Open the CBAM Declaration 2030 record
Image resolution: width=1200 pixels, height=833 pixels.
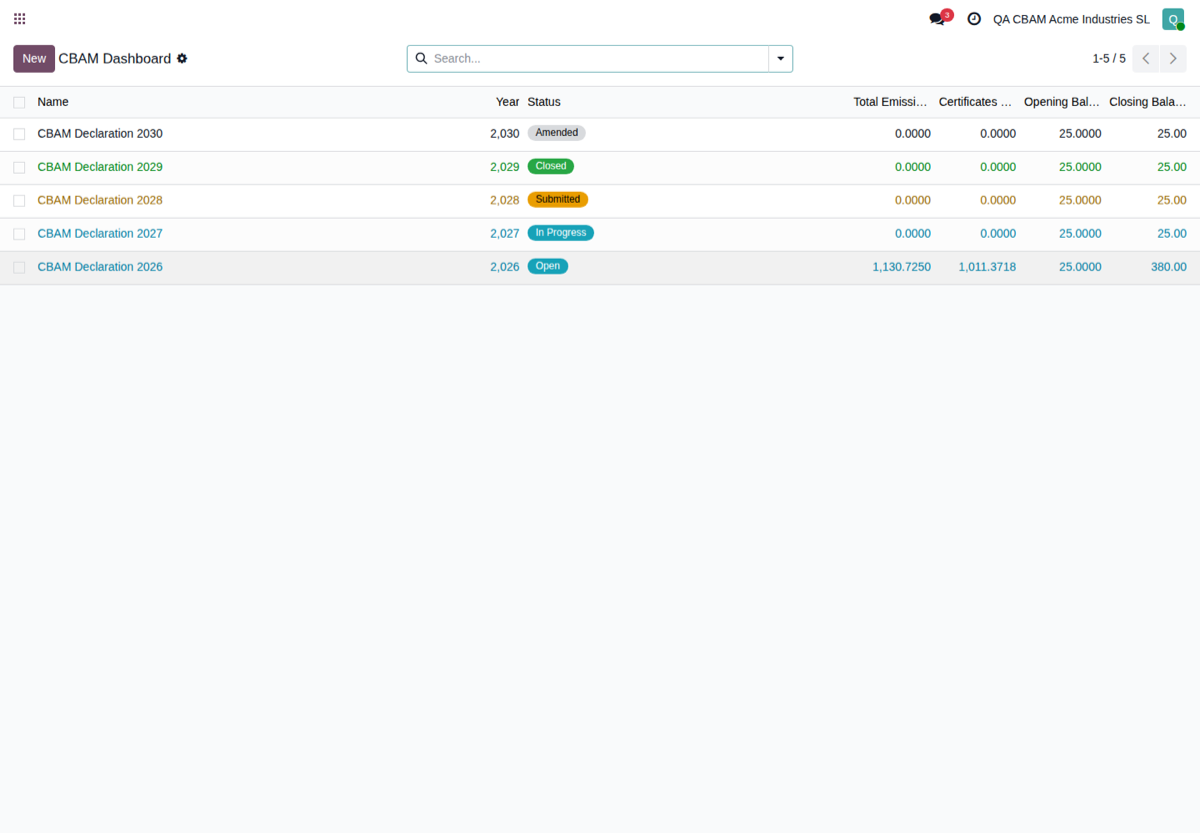pos(100,134)
